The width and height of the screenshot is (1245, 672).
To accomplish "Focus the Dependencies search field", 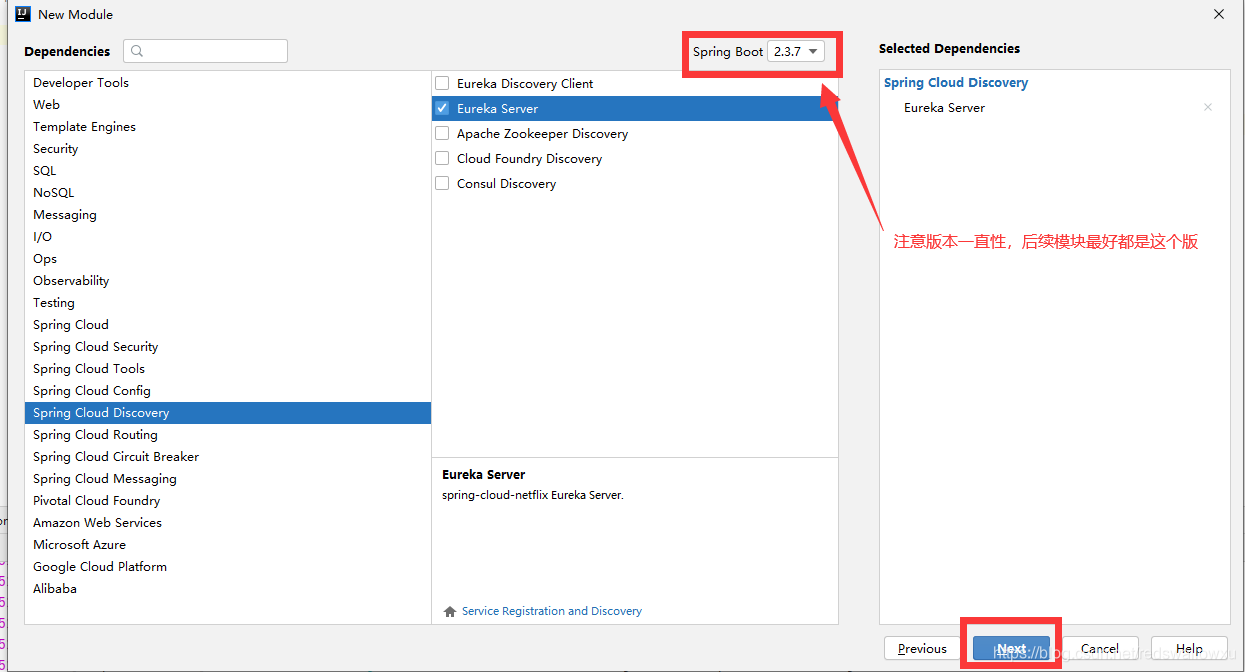I will 205,51.
